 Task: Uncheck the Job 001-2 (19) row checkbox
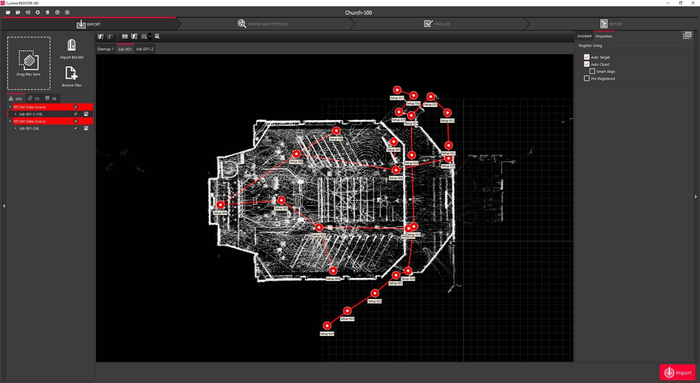pos(75,114)
